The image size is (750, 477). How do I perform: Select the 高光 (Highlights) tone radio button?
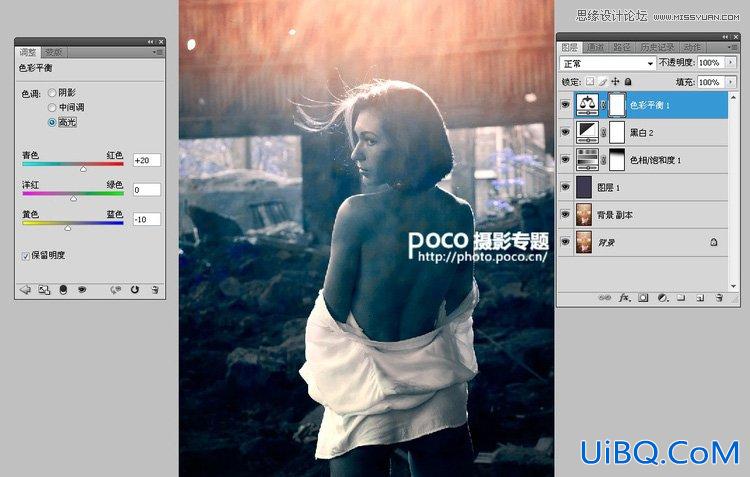[x=52, y=122]
